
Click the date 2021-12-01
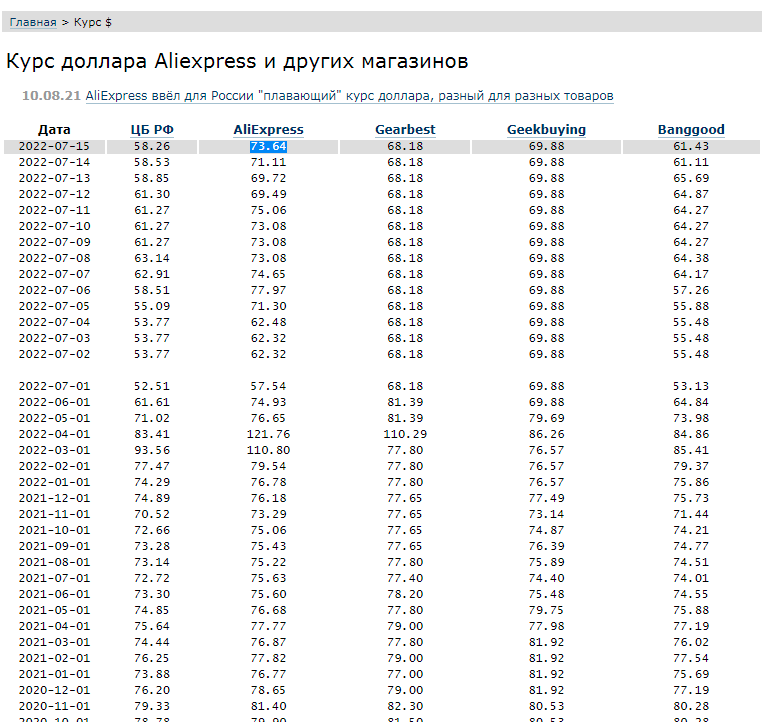(x=54, y=499)
